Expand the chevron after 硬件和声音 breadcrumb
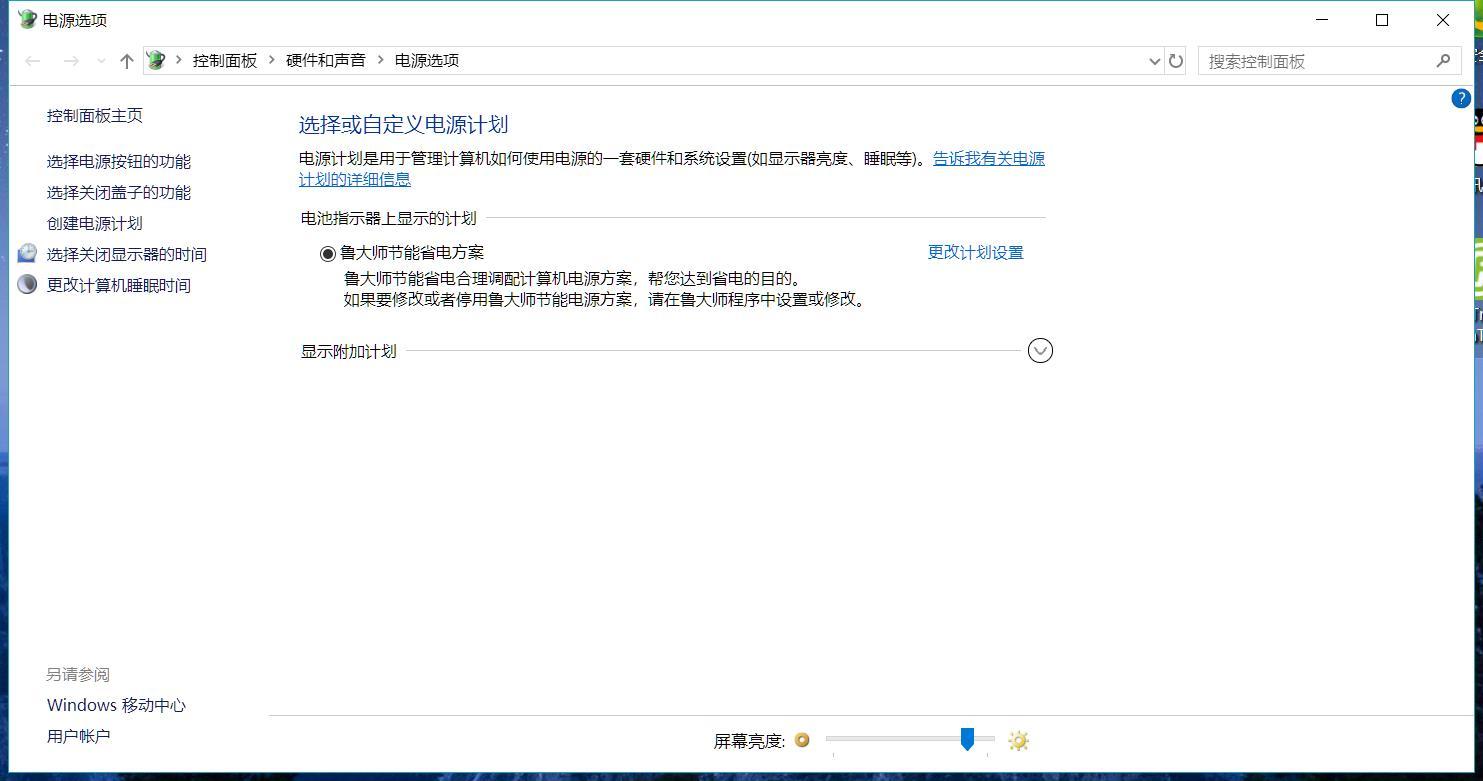The height and width of the screenshot is (781, 1483). point(381,60)
